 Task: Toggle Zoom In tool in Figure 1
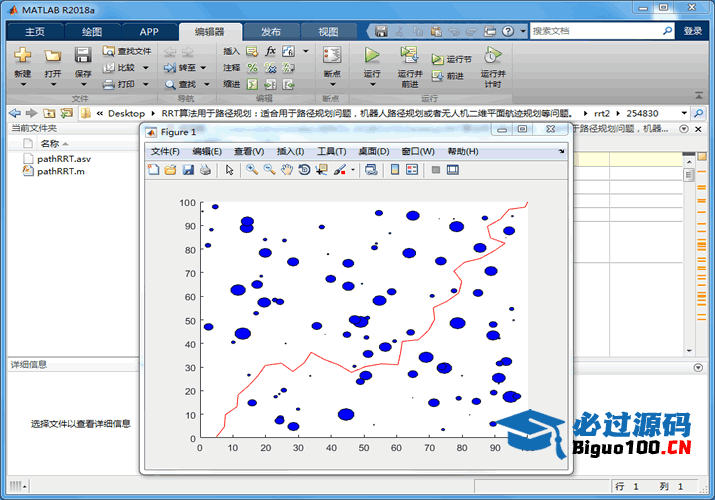[252, 170]
